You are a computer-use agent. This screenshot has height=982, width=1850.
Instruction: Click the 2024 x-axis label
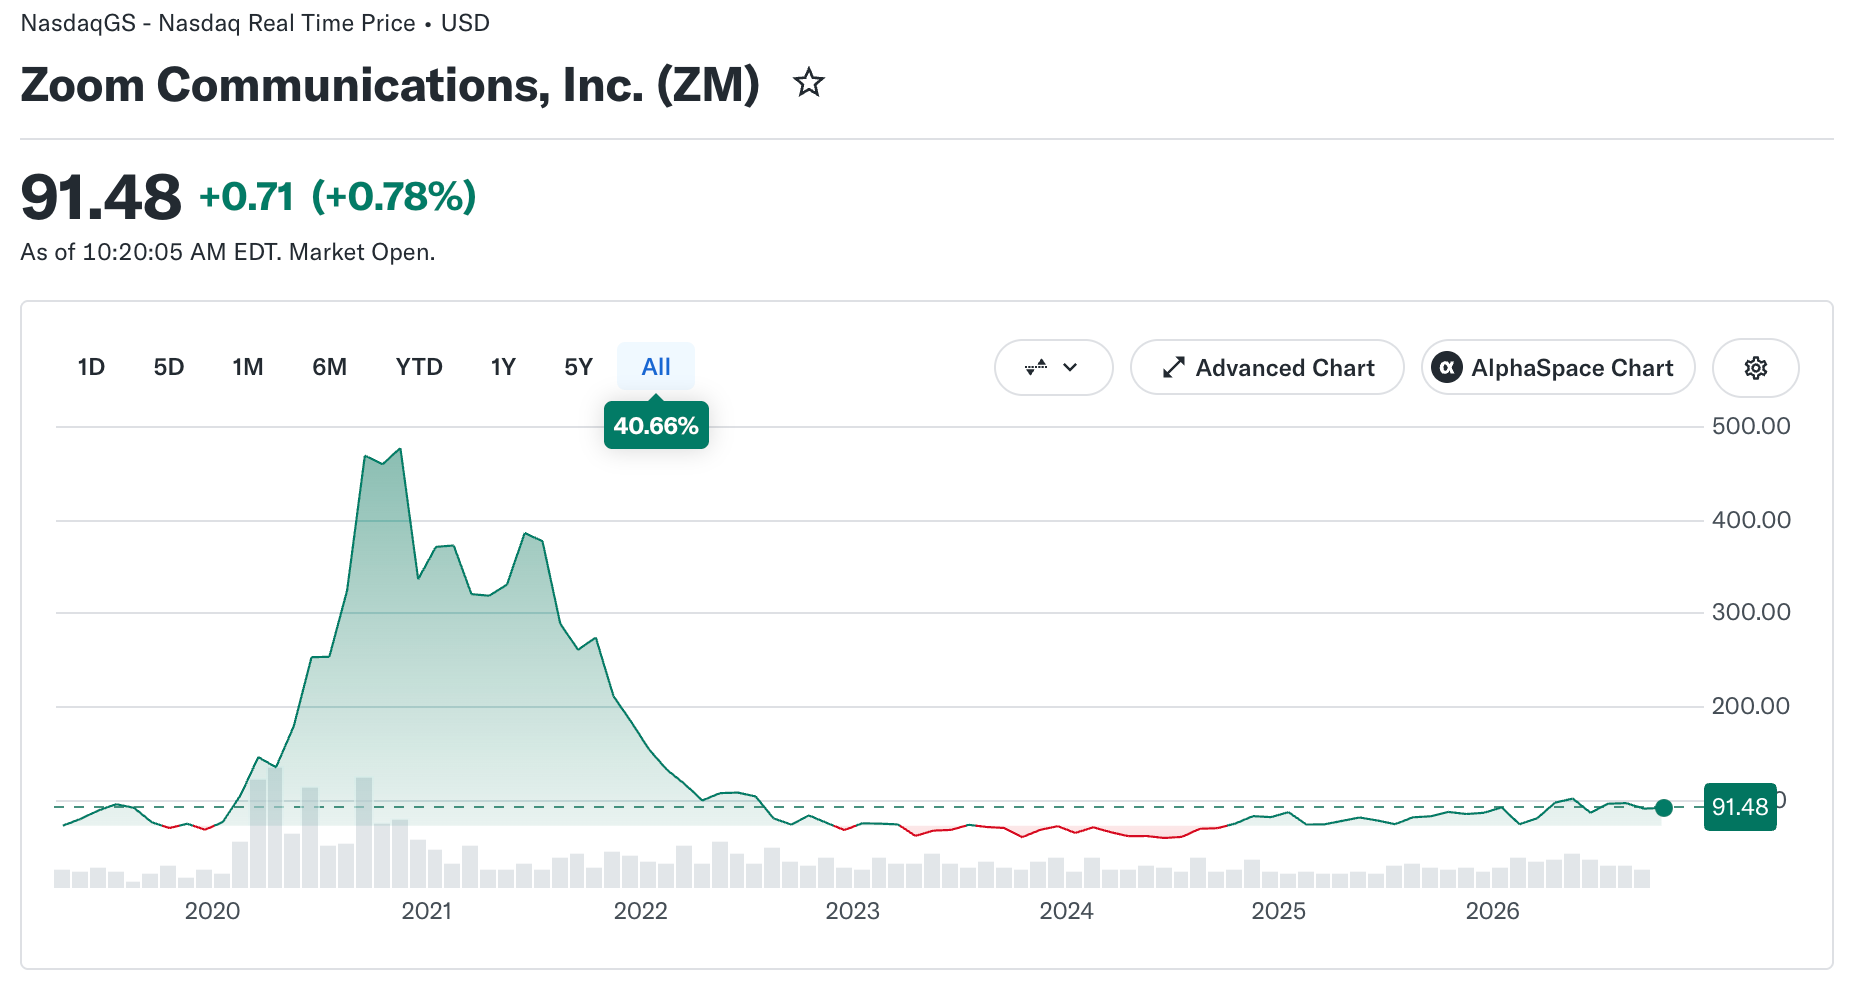pyautogui.click(x=1067, y=911)
